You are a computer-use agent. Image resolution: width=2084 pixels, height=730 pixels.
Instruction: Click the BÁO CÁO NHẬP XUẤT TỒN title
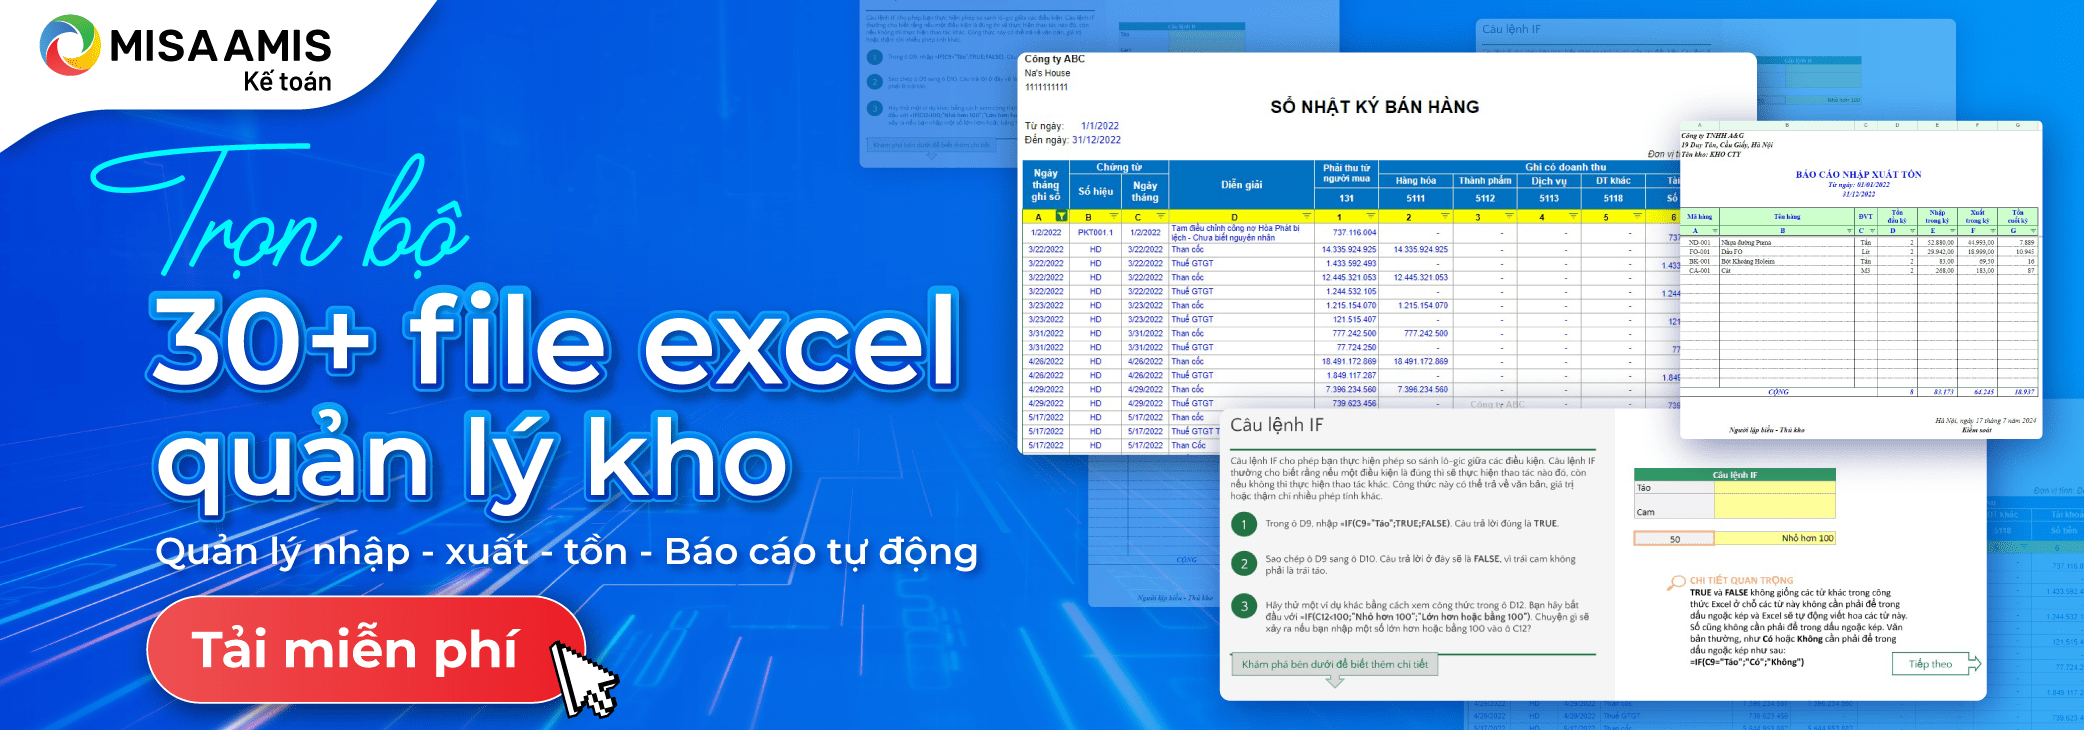point(1858,174)
